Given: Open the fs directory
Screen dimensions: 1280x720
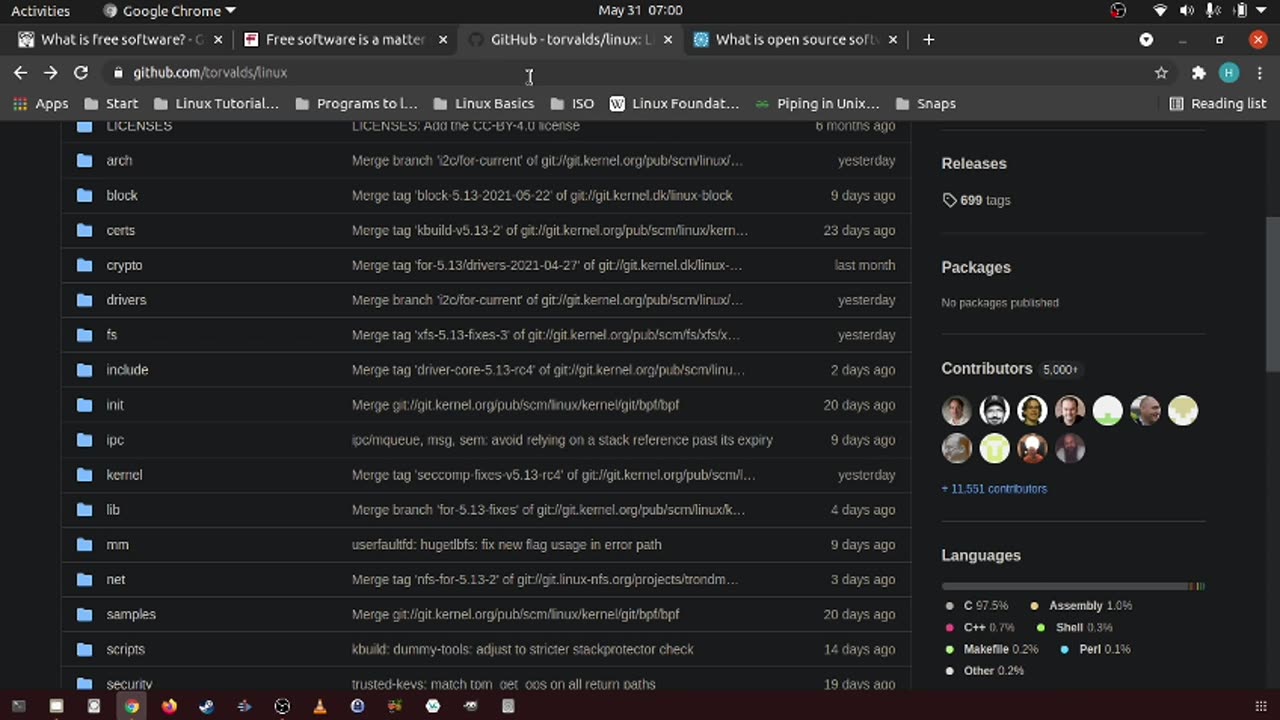Looking at the screenshot, I should click(x=111, y=335).
